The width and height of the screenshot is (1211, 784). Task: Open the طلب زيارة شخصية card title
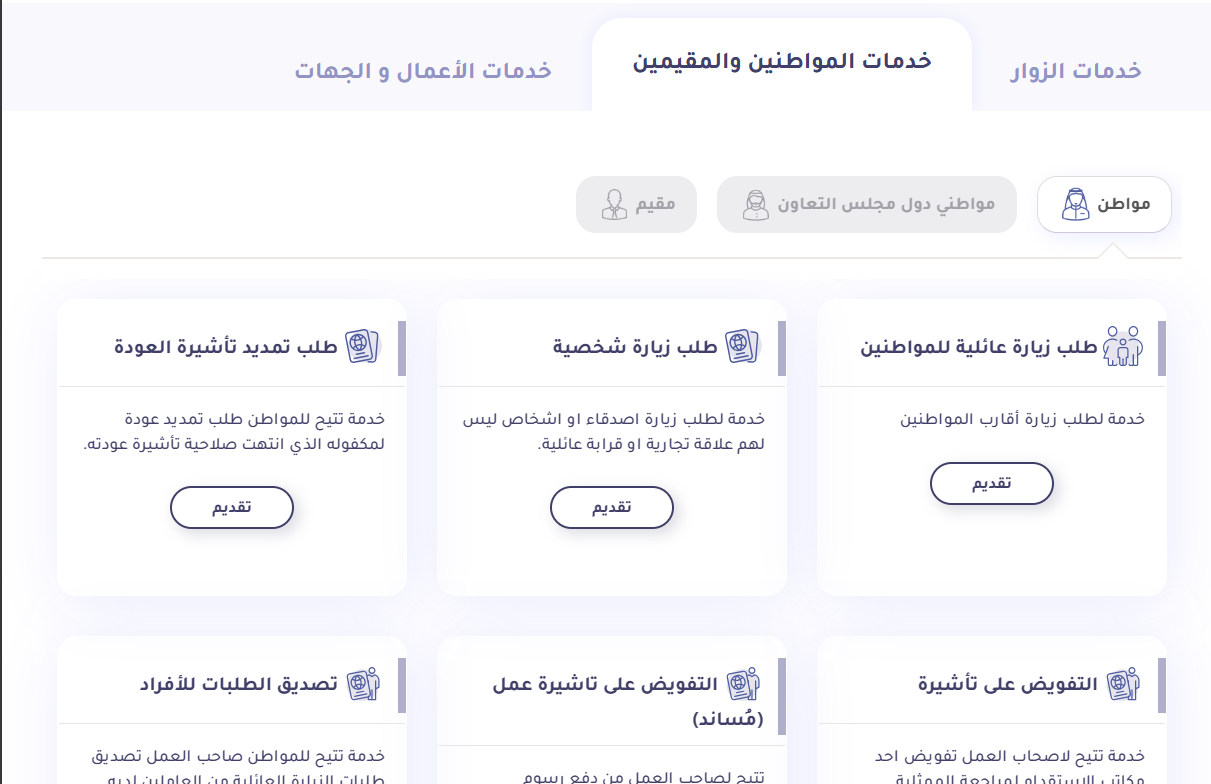tap(635, 347)
